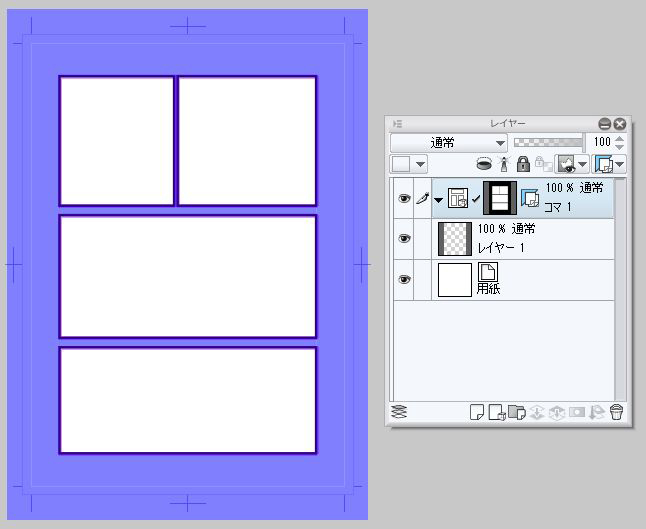
Task: Click the layer list vertical scrollbar
Action: pyautogui.click(x=620, y=290)
